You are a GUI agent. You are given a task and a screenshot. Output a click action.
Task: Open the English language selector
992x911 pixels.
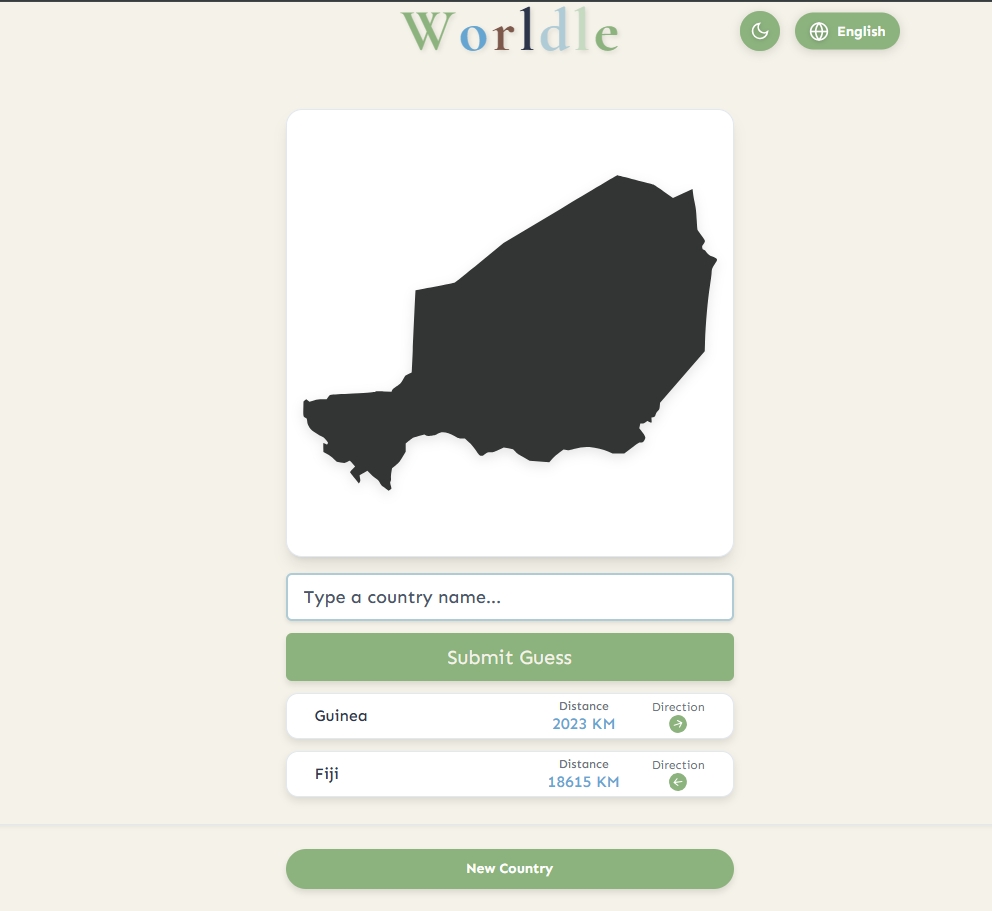pos(847,31)
